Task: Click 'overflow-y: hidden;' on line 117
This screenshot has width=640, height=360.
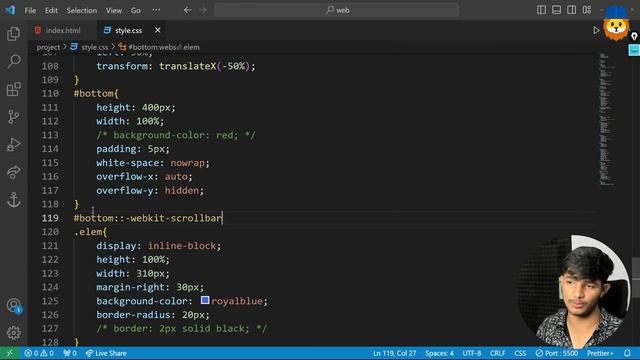Action: click(x=150, y=190)
